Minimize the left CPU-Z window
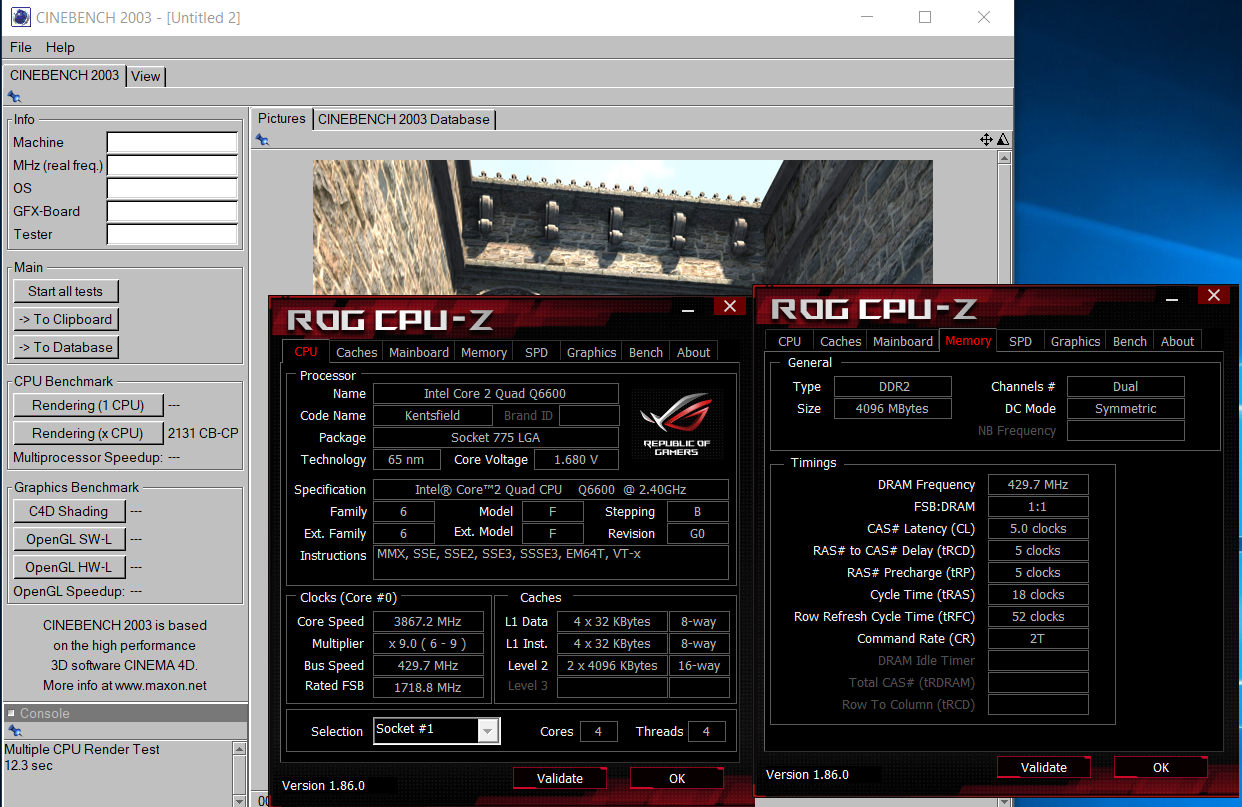 (689, 309)
